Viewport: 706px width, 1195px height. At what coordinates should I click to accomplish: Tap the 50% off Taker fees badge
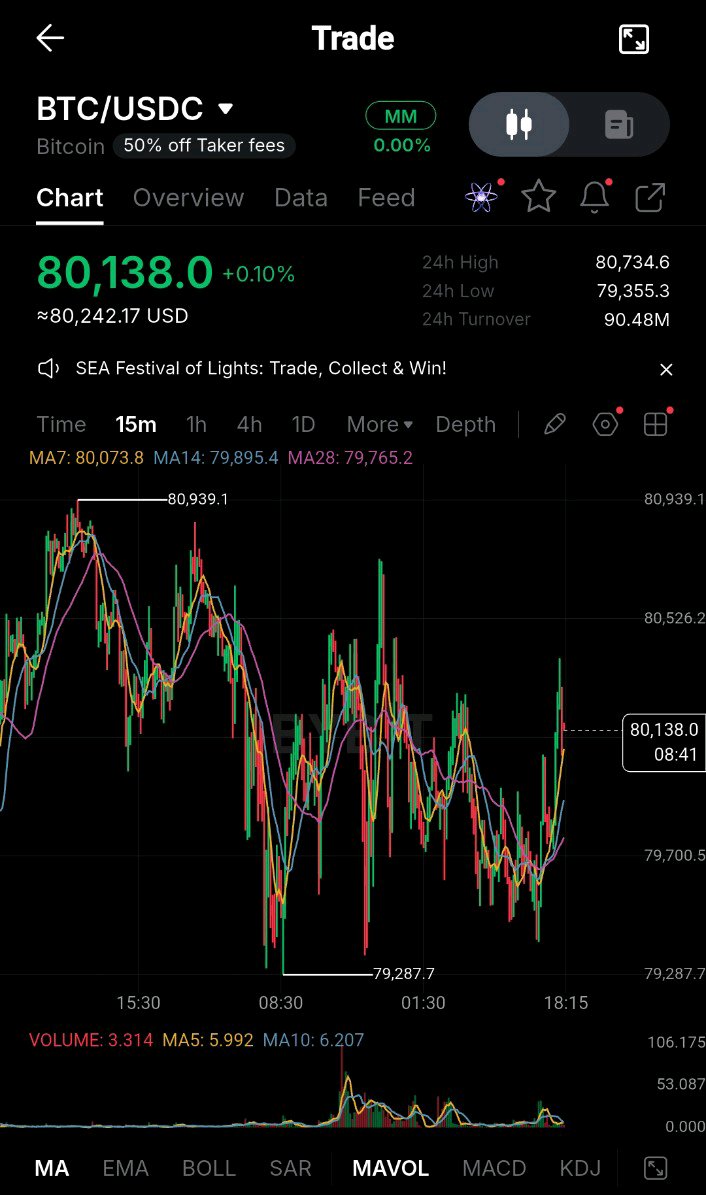click(204, 146)
